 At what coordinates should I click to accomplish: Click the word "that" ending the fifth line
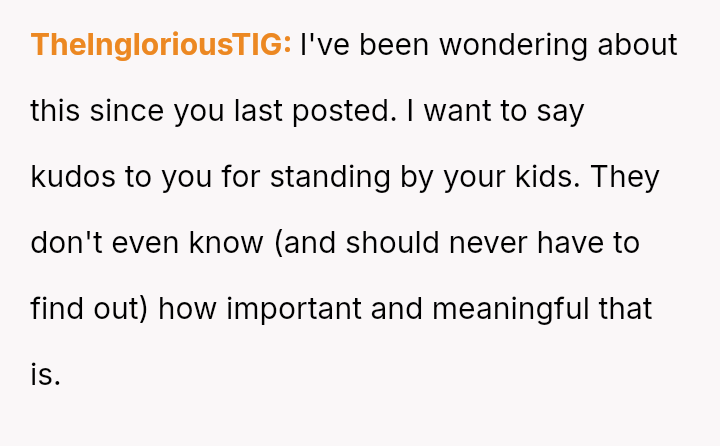(625, 309)
